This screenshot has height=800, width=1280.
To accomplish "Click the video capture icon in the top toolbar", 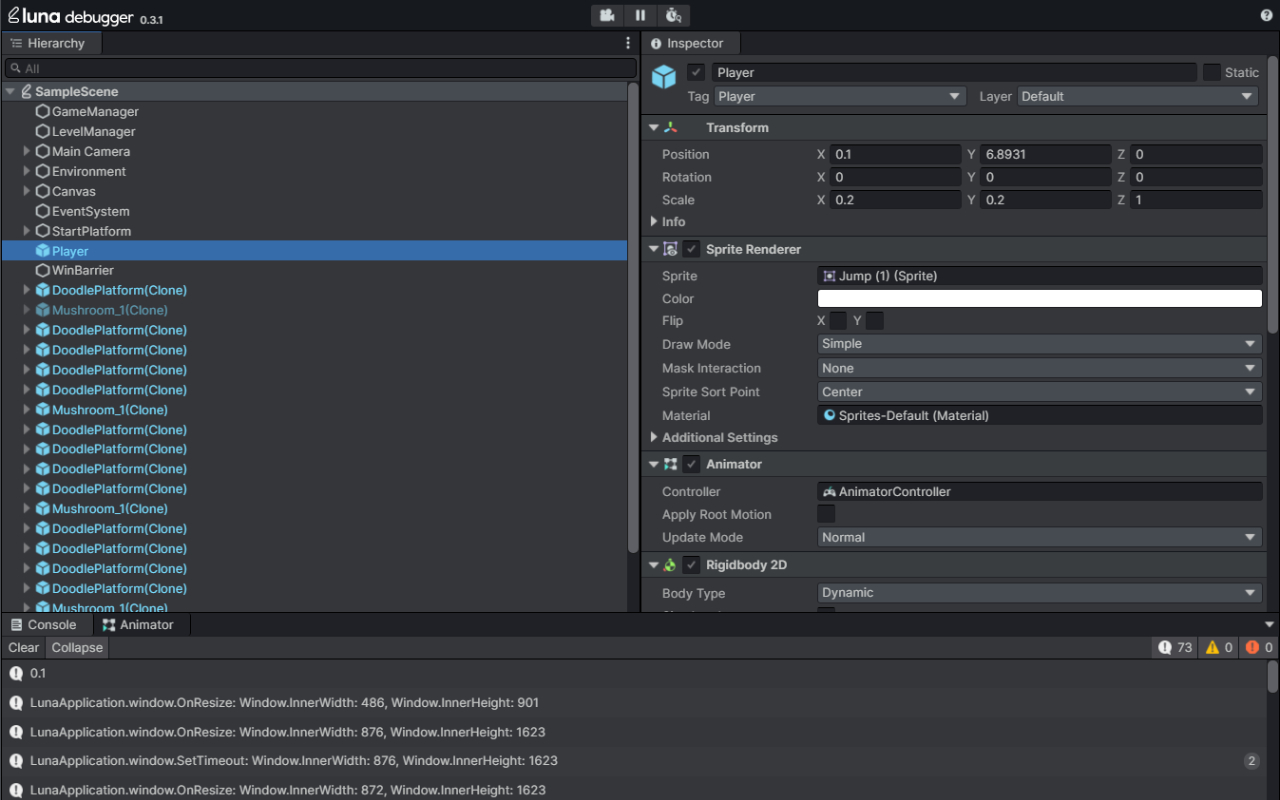I will [x=607, y=15].
